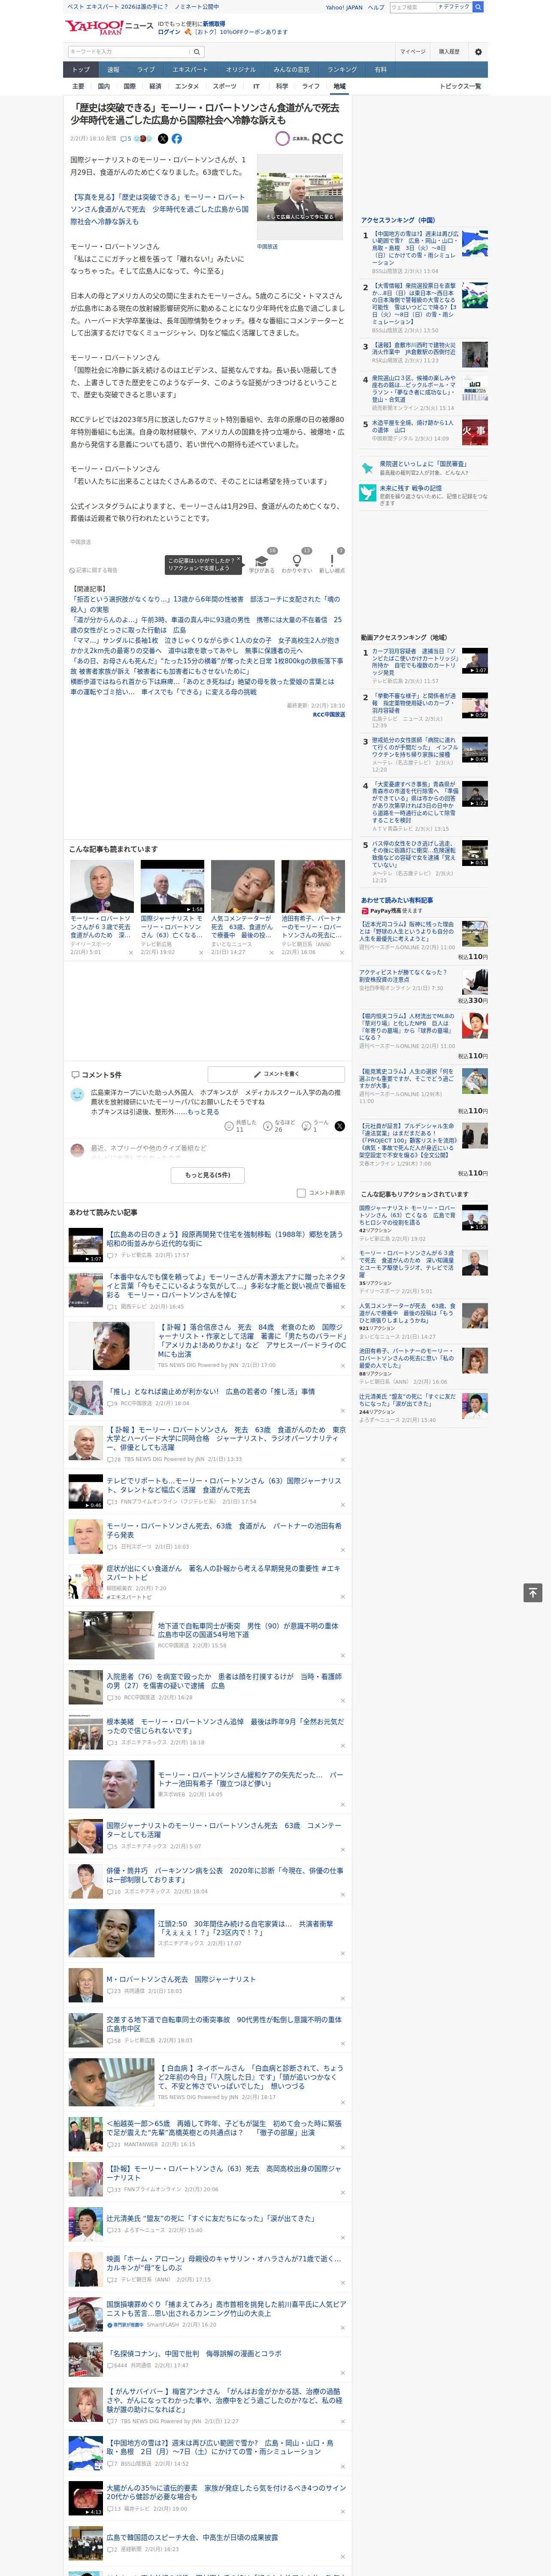
Task: React with 学びがある graduation cap icon
Action: pyautogui.click(x=262, y=561)
